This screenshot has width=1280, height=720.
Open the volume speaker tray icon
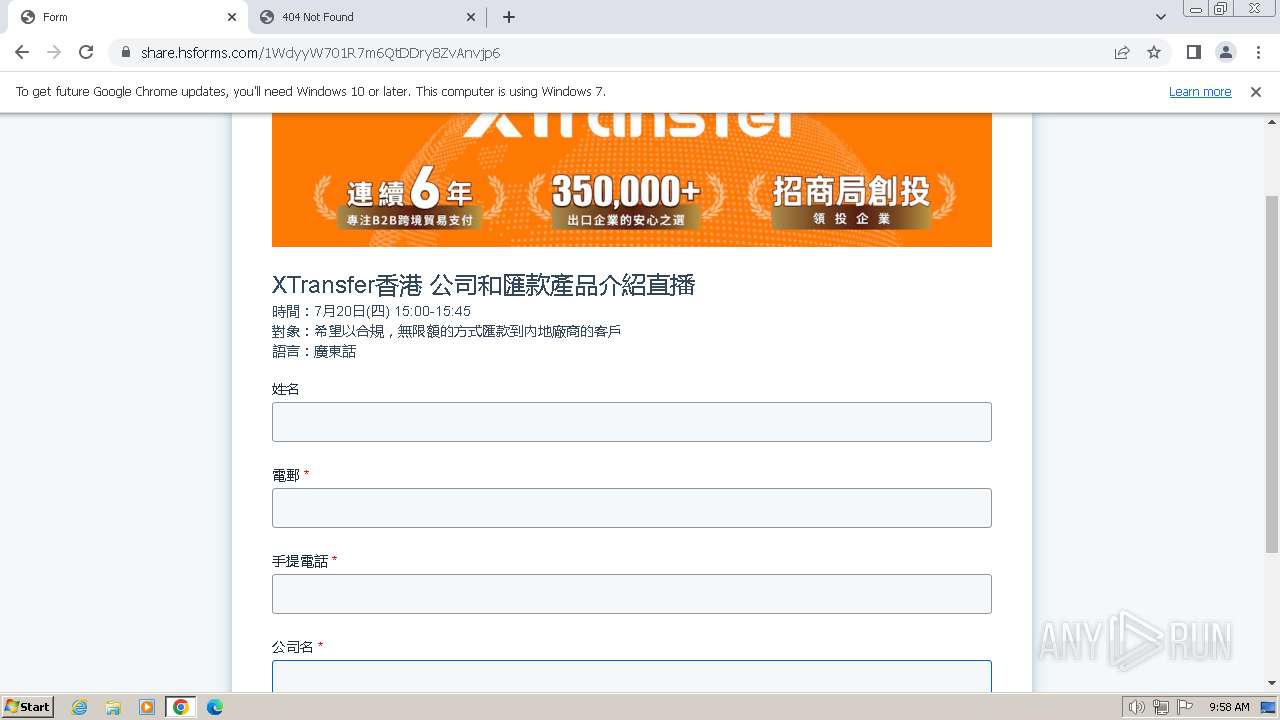click(1137, 707)
